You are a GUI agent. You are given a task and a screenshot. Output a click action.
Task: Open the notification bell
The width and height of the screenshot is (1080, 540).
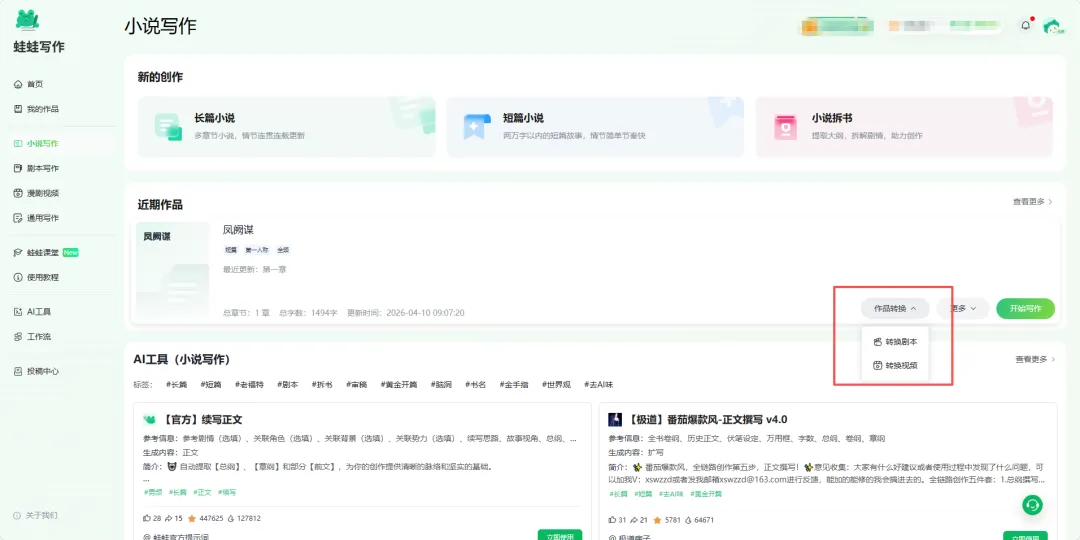1026,25
